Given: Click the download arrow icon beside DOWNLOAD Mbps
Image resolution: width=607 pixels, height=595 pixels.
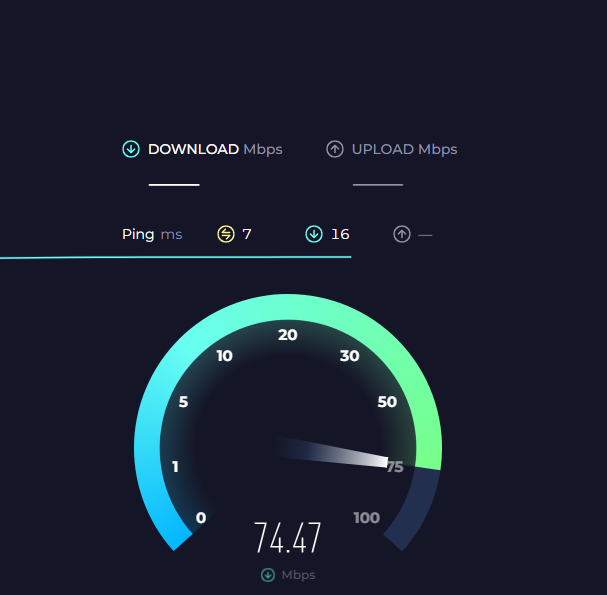Looking at the screenshot, I should [131, 149].
